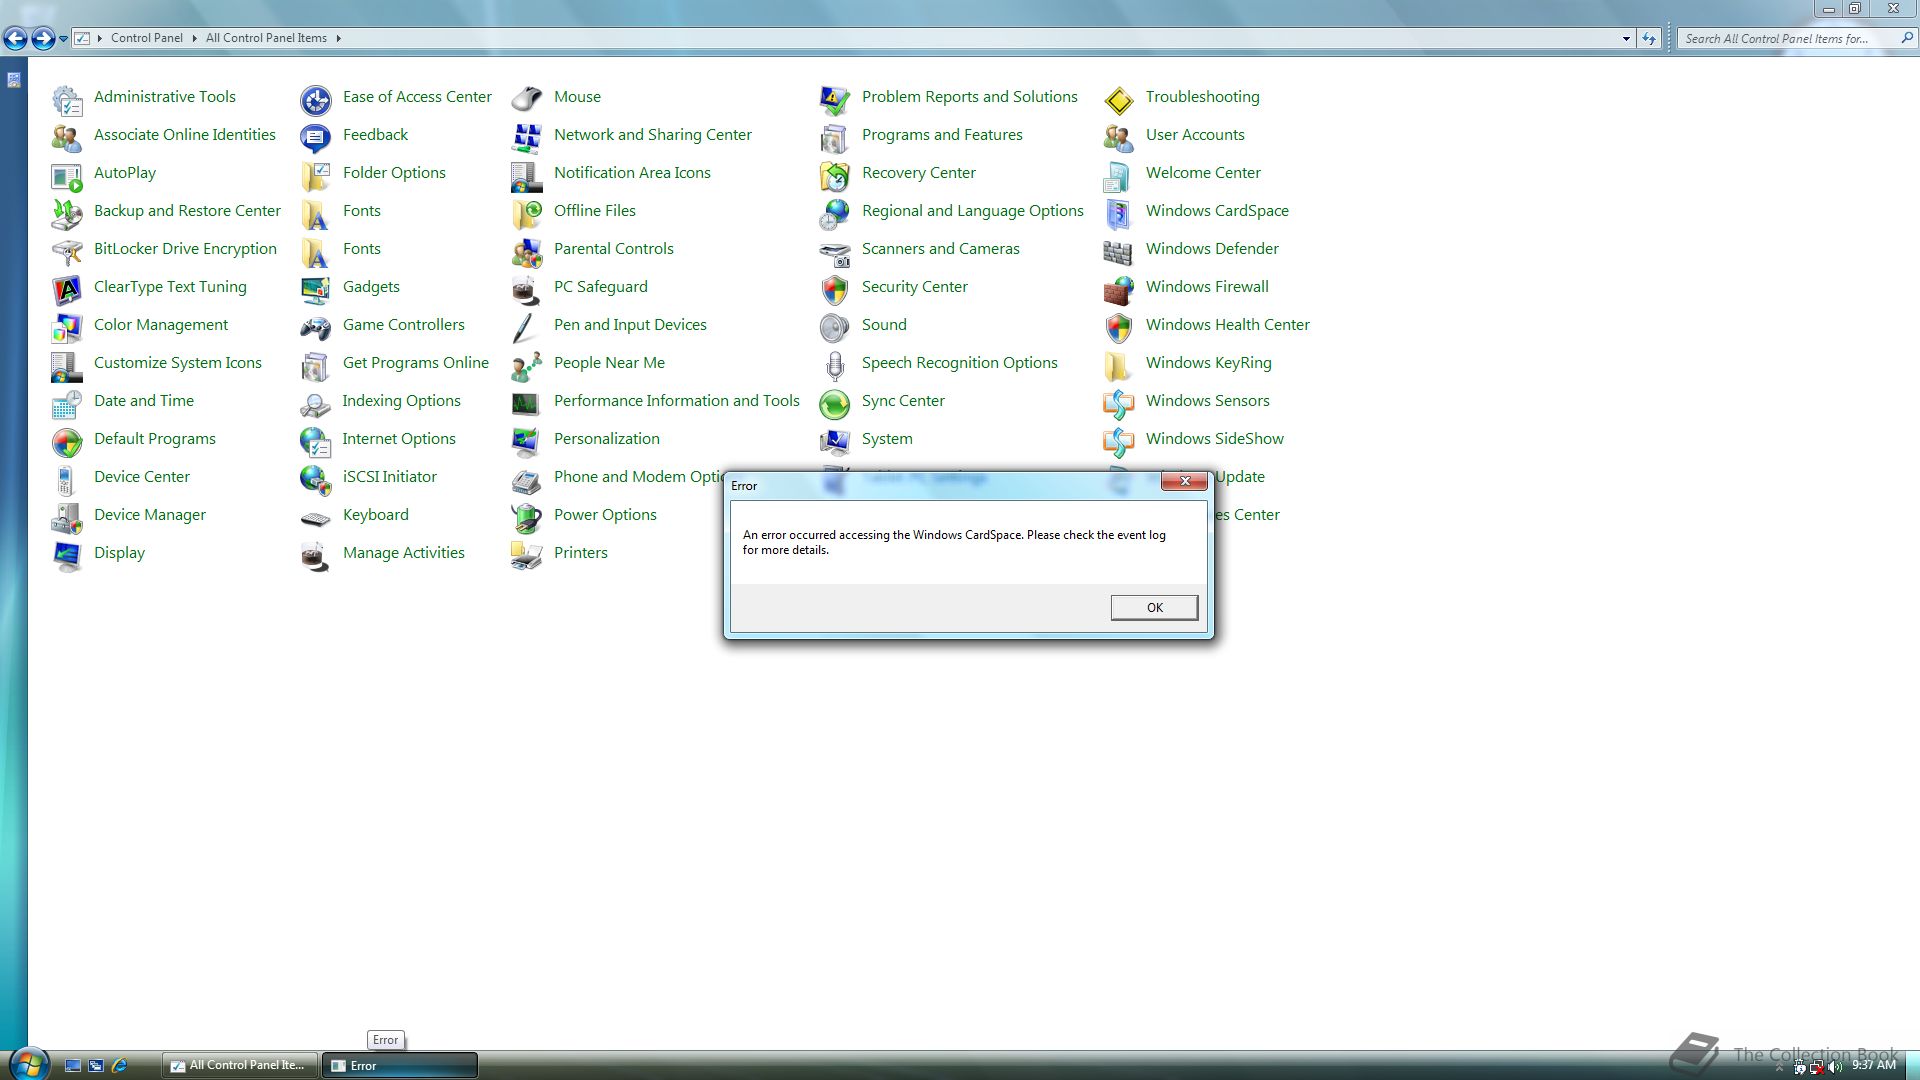Open the Personalization link

[x=606, y=439]
